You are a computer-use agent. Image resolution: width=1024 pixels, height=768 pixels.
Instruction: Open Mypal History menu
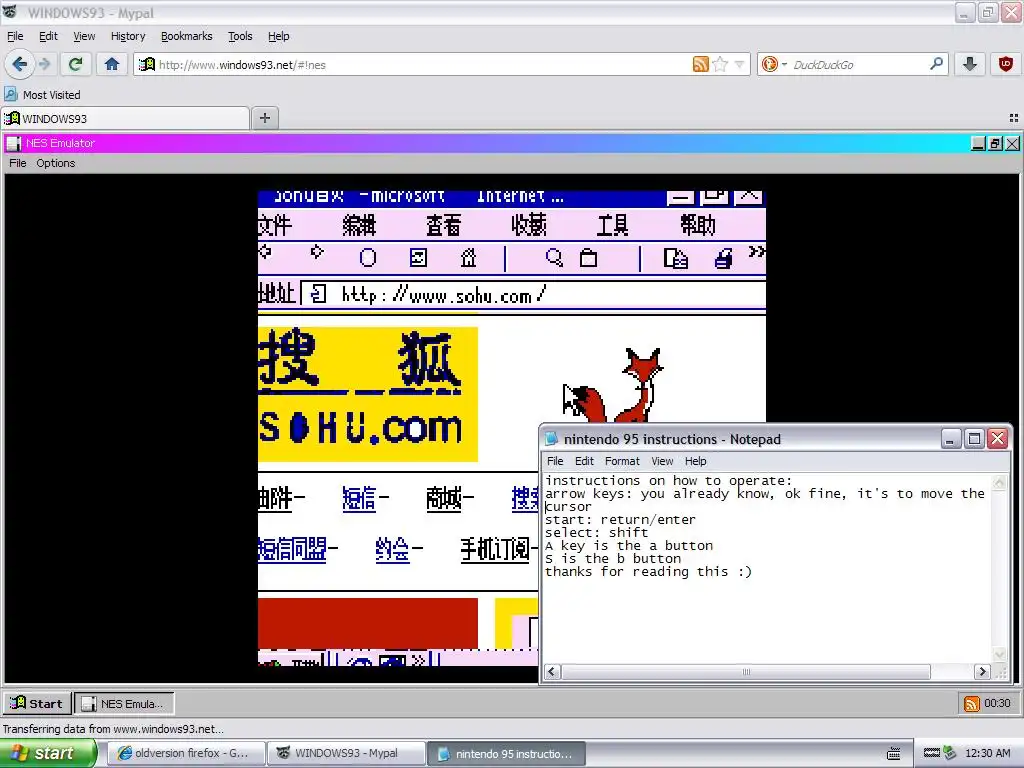[128, 36]
